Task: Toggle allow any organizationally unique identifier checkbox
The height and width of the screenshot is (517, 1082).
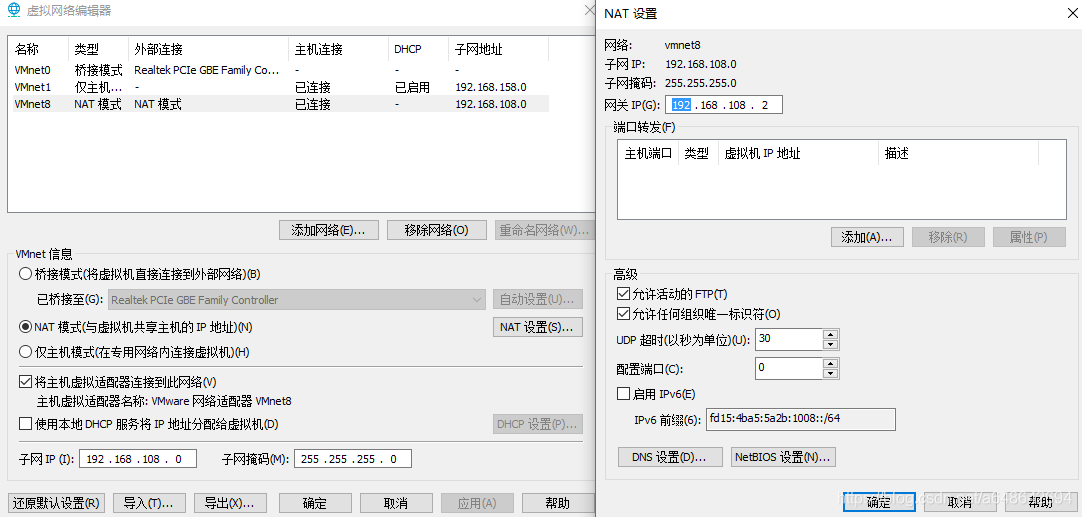Action: coord(623,314)
